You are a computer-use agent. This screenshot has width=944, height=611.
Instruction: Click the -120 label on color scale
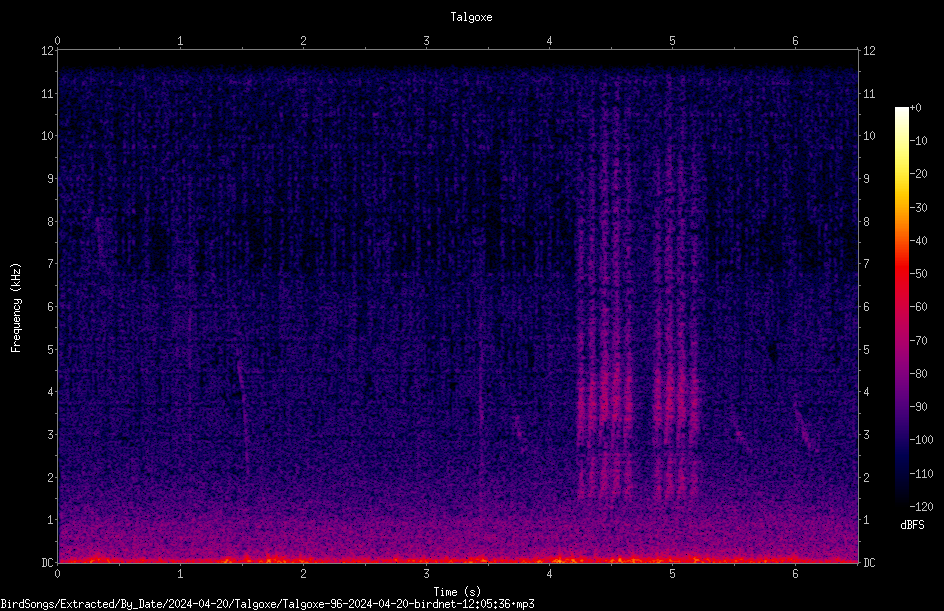point(921,506)
